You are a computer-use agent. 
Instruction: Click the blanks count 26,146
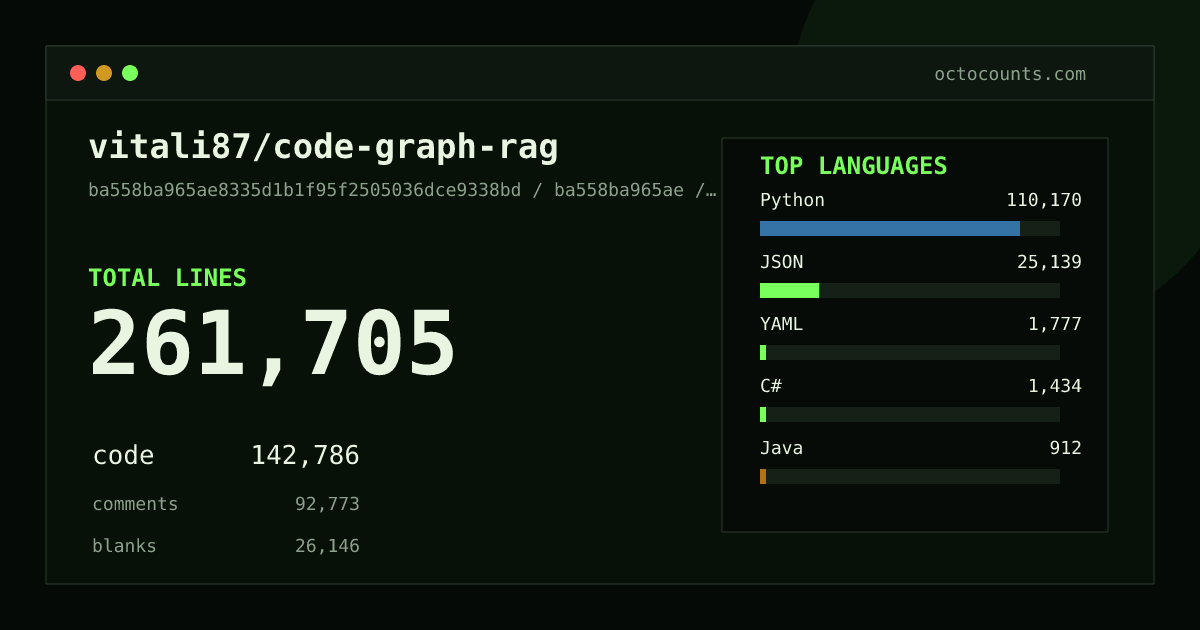(x=327, y=546)
